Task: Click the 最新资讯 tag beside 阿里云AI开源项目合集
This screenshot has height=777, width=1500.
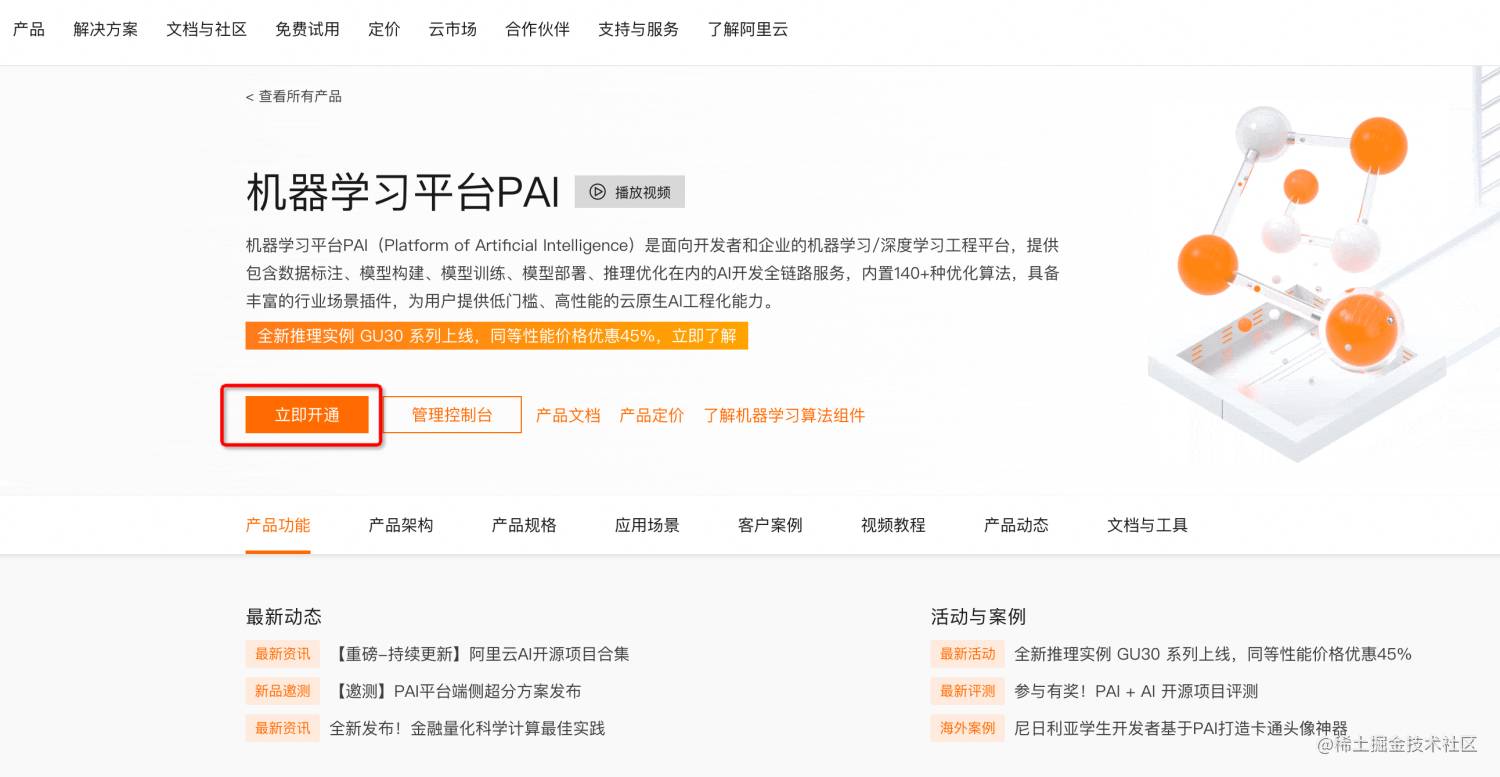Action: tap(283, 654)
